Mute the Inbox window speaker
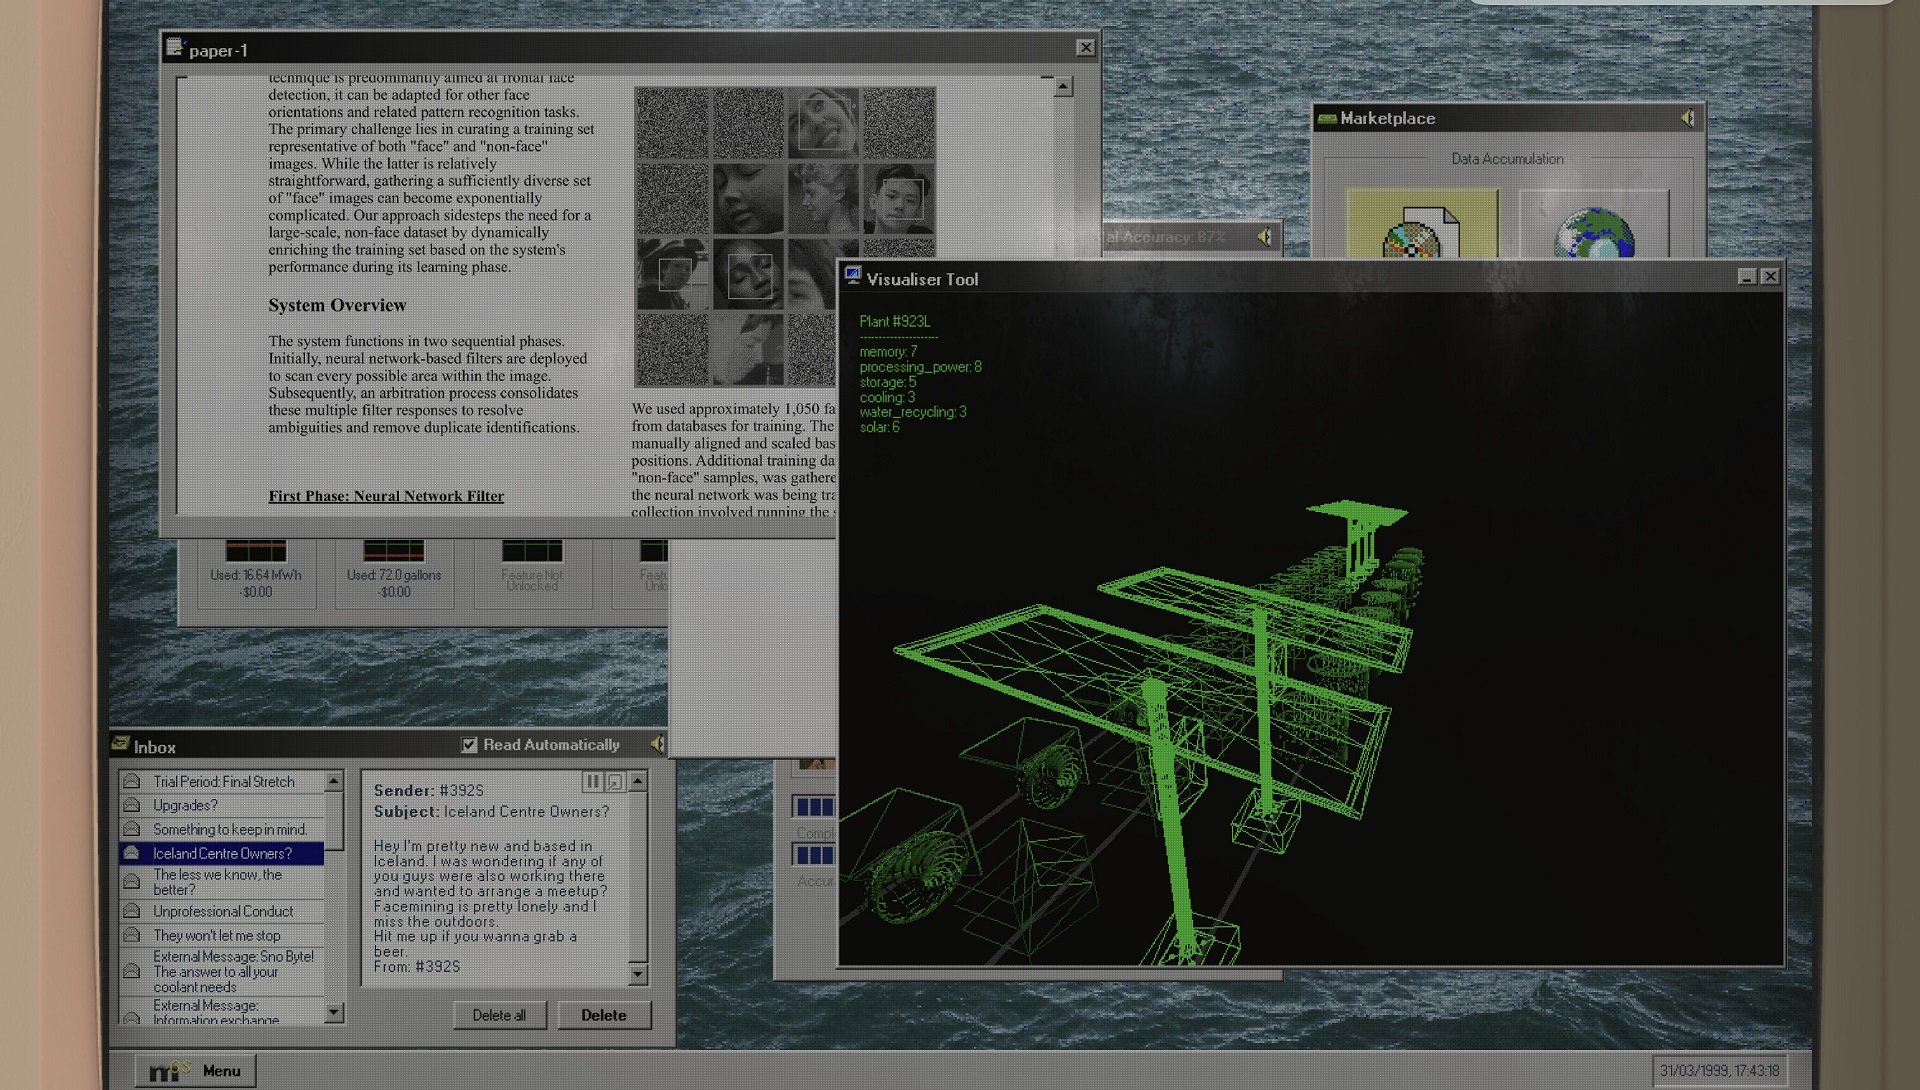 pyautogui.click(x=657, y=743)
